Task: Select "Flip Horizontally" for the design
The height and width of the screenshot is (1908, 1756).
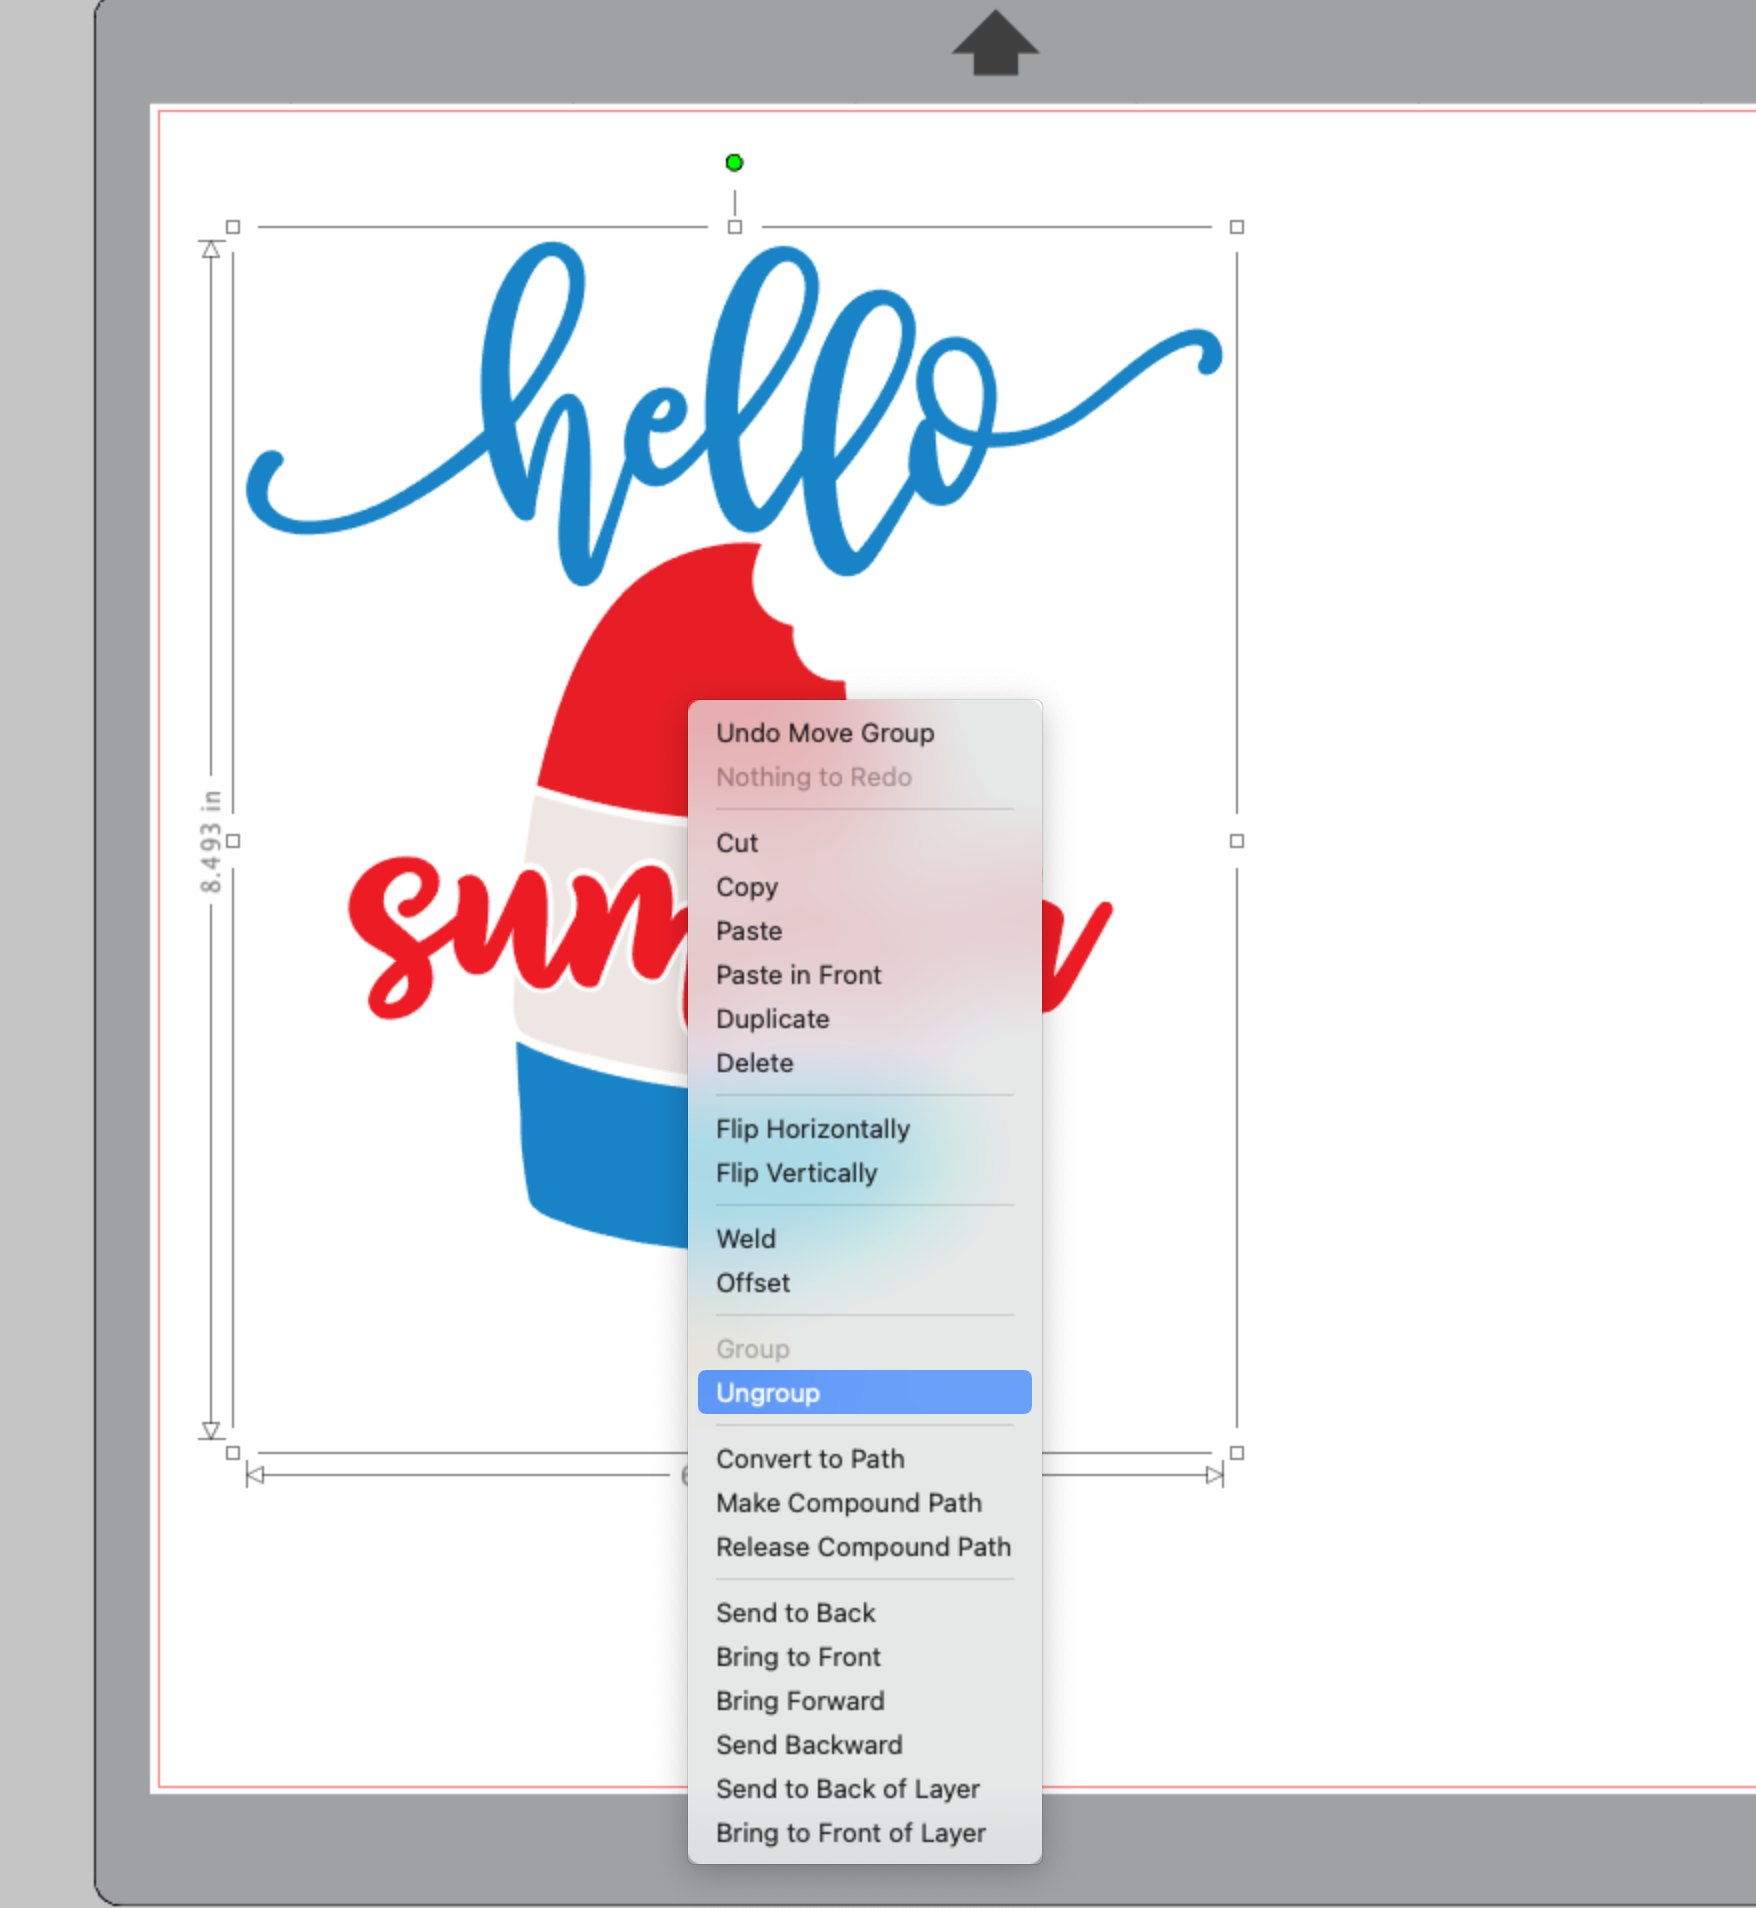Action: click(812, 1128)
